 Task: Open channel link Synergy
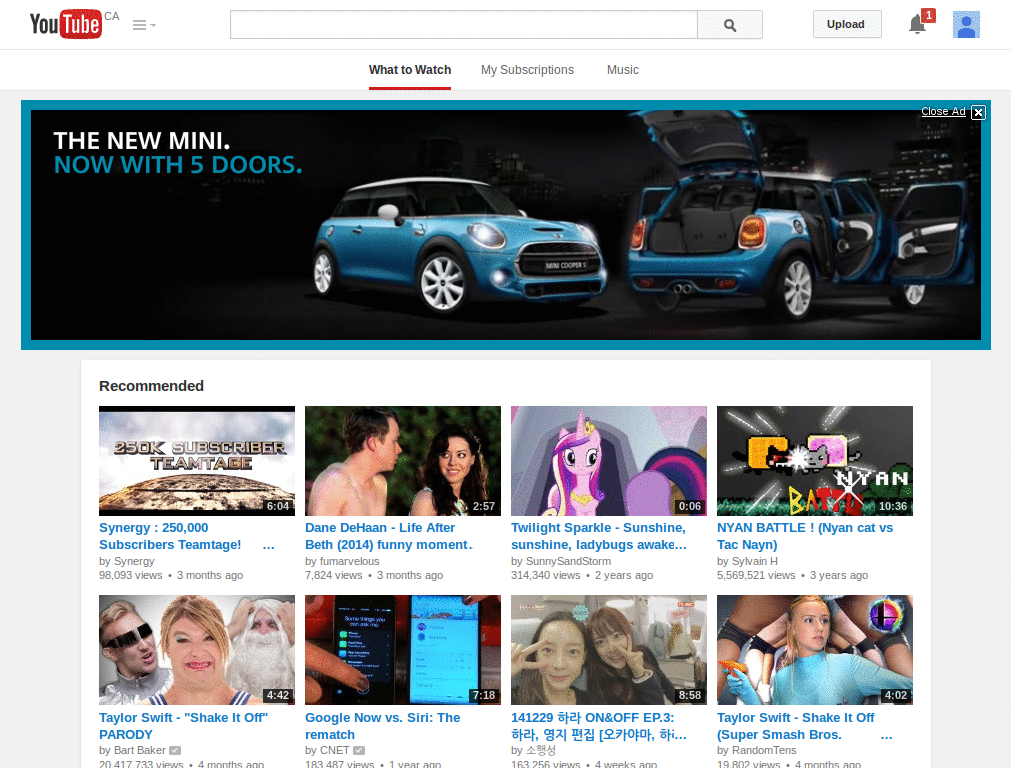(x=134, y=561)
